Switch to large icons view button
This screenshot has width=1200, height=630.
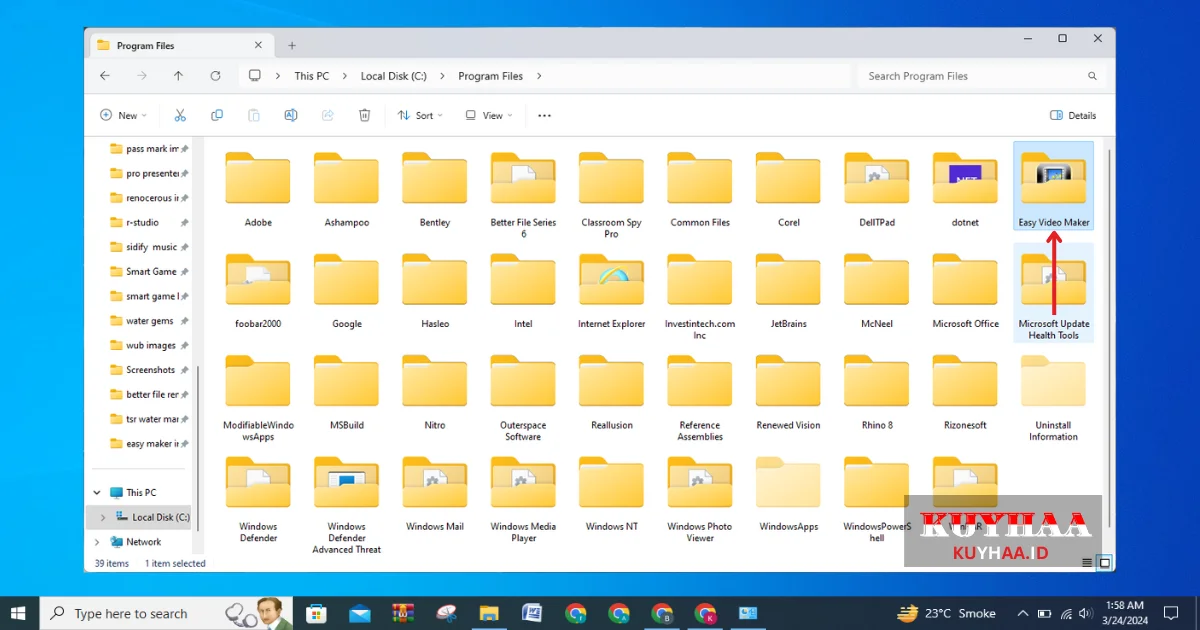pos(1105,563)
